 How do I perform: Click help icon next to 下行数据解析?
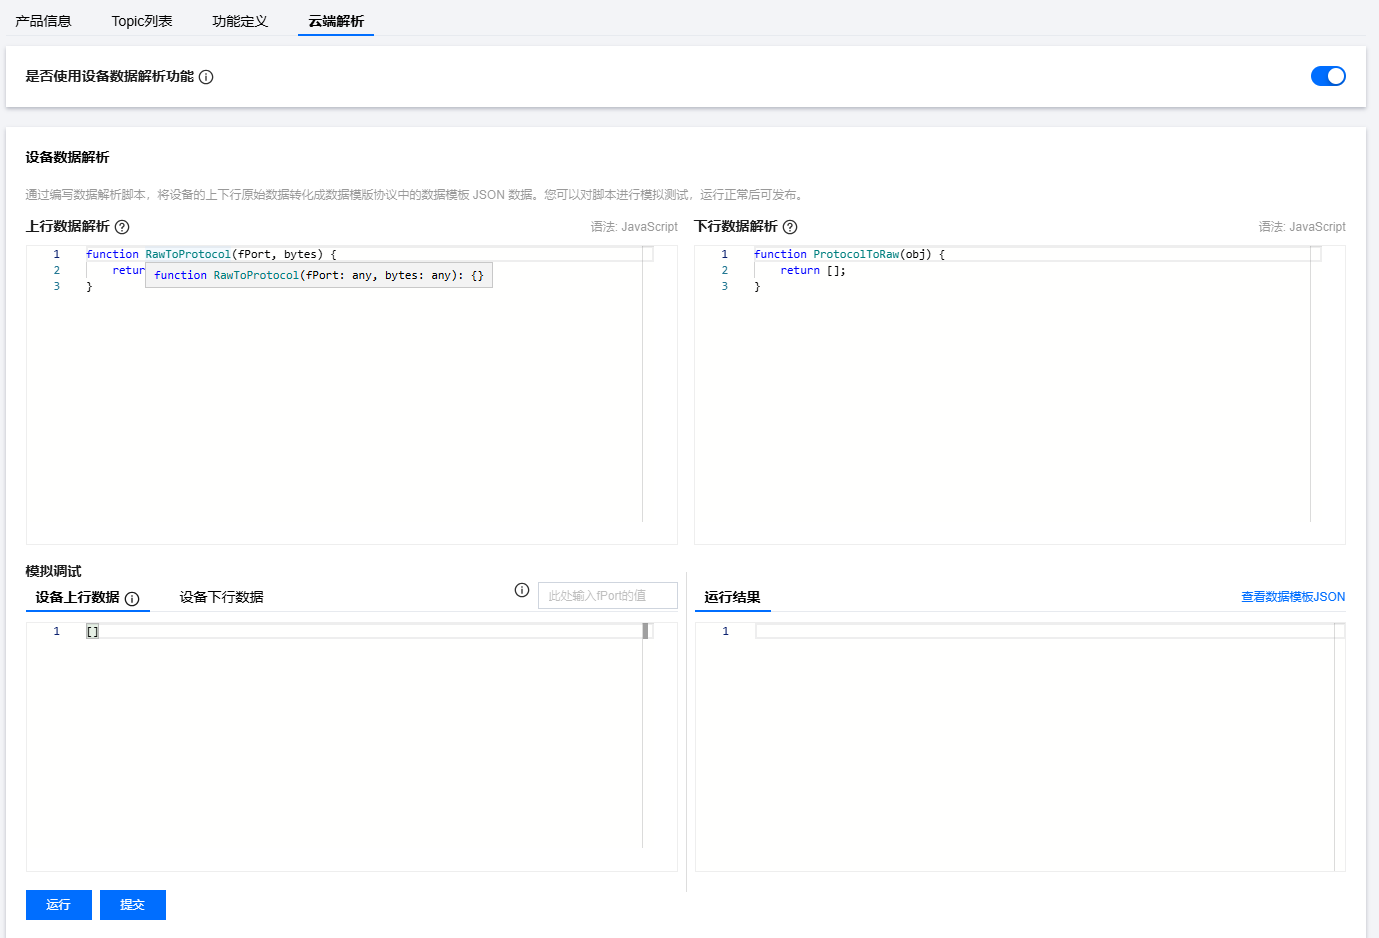point(790,227)
